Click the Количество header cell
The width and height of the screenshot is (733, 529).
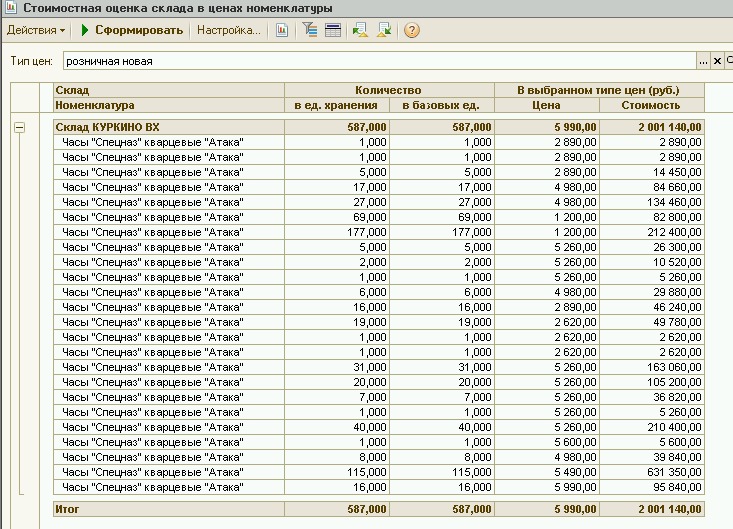tap(389, 90)
